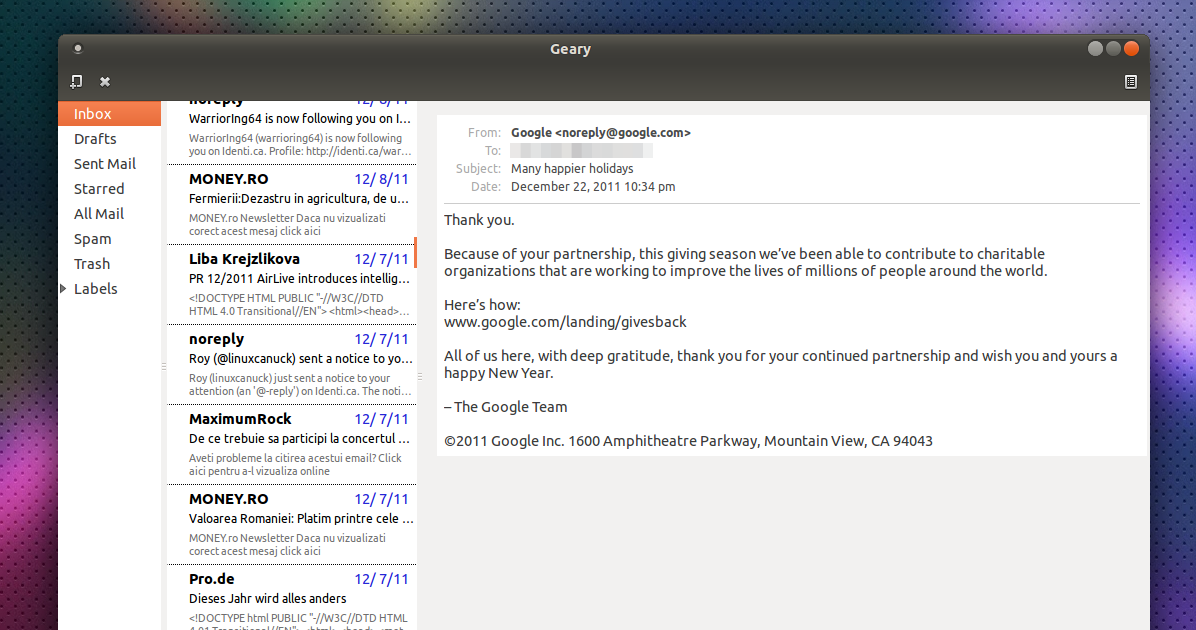Expand the Labels section
Screen dimensions: 1196x630
coord(64,288)
